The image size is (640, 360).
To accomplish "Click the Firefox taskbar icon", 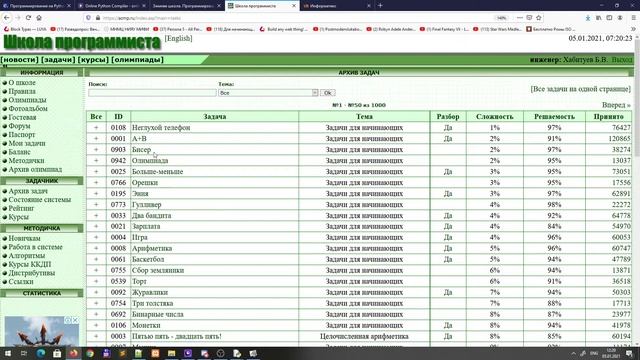I will (x=73, y=353).
